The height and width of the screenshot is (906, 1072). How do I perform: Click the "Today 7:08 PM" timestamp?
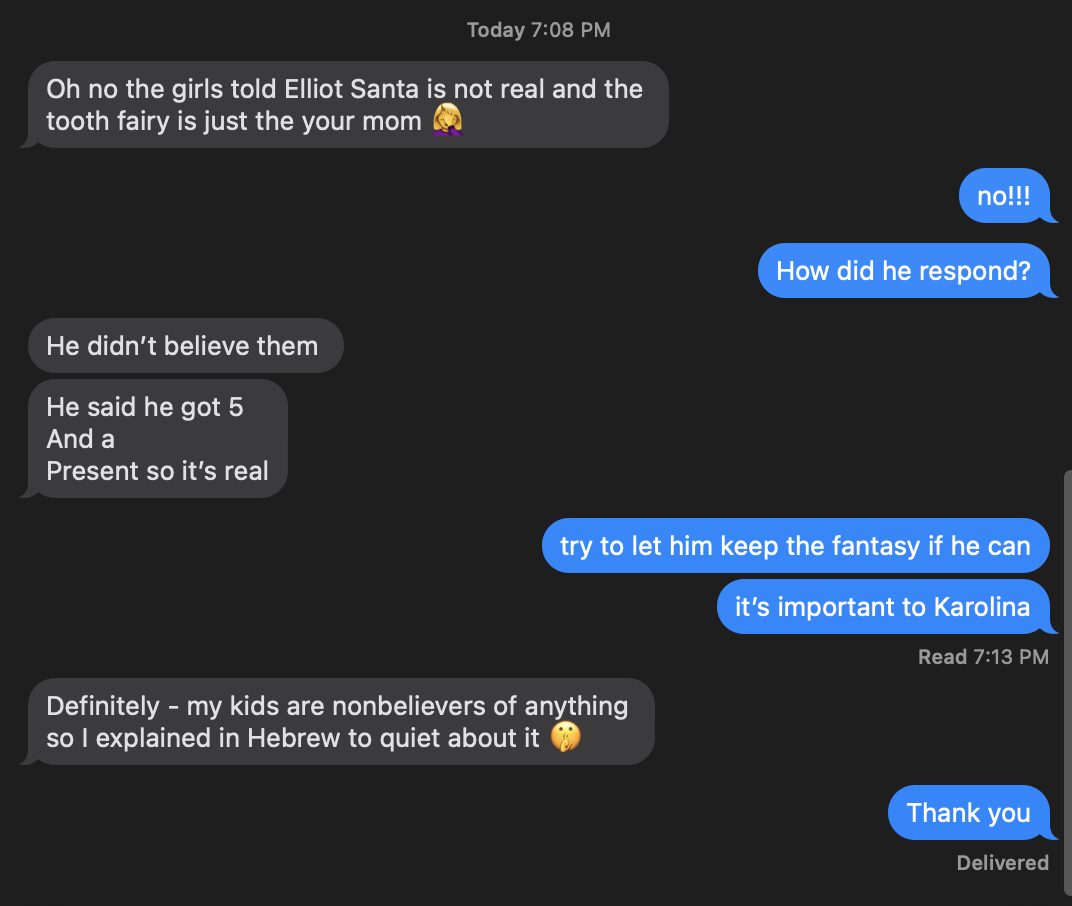(x=538, y=30)
